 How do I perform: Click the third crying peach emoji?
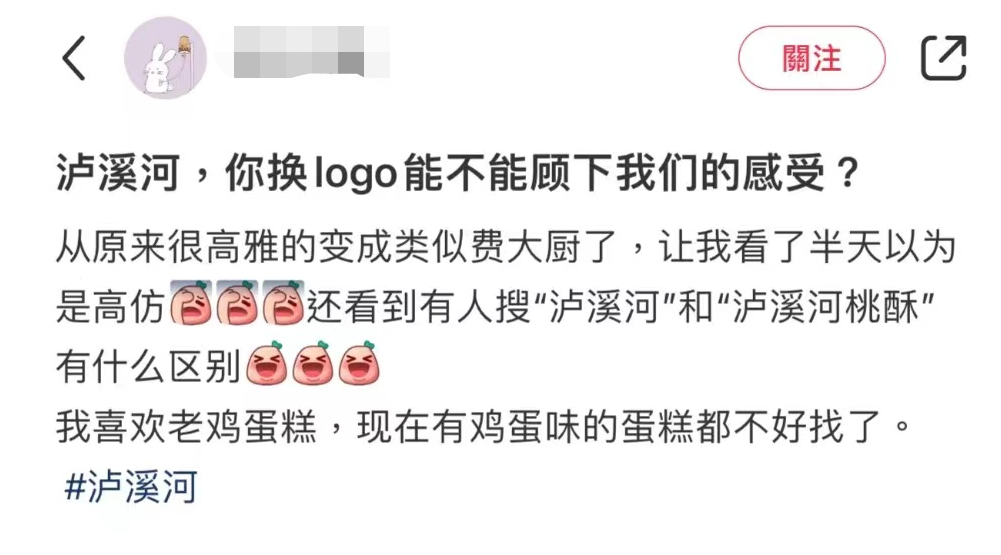coord(283,303)
